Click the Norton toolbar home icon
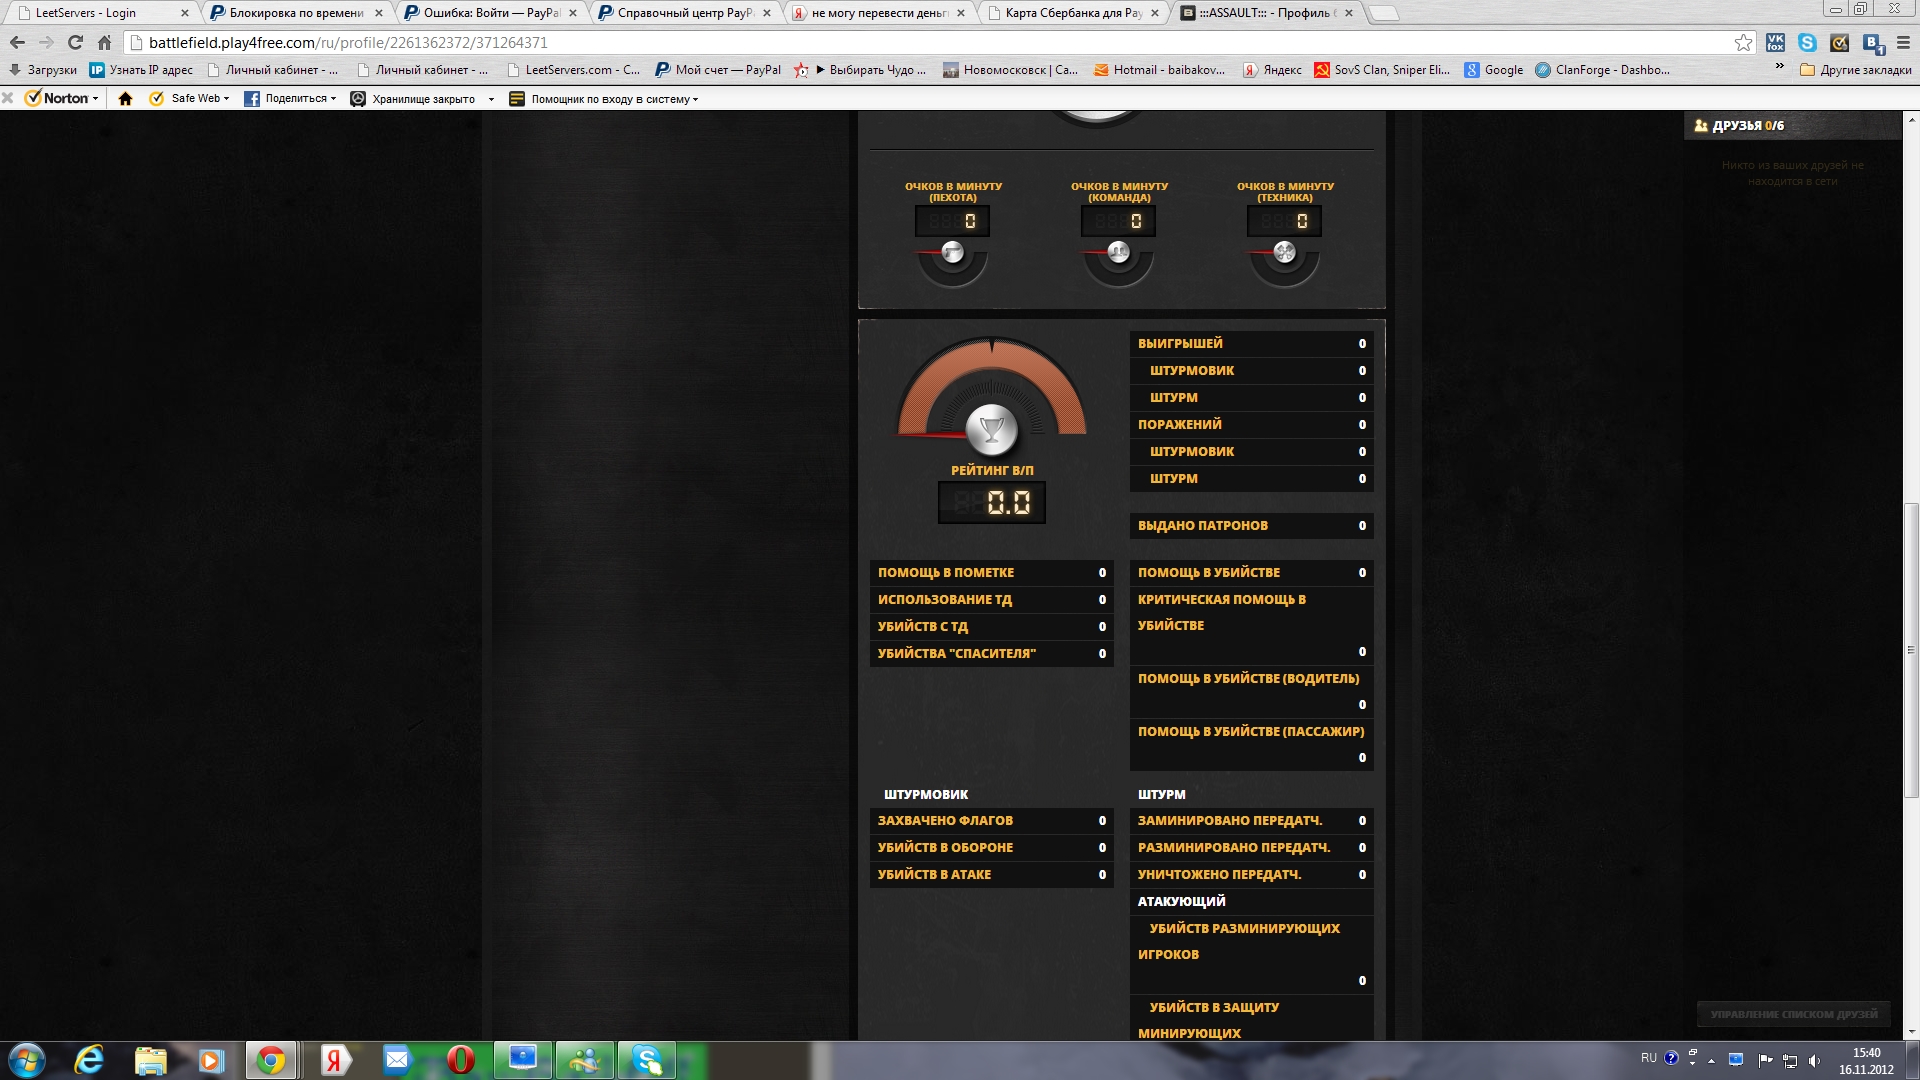1920x1080 pixels. [125, 99]
